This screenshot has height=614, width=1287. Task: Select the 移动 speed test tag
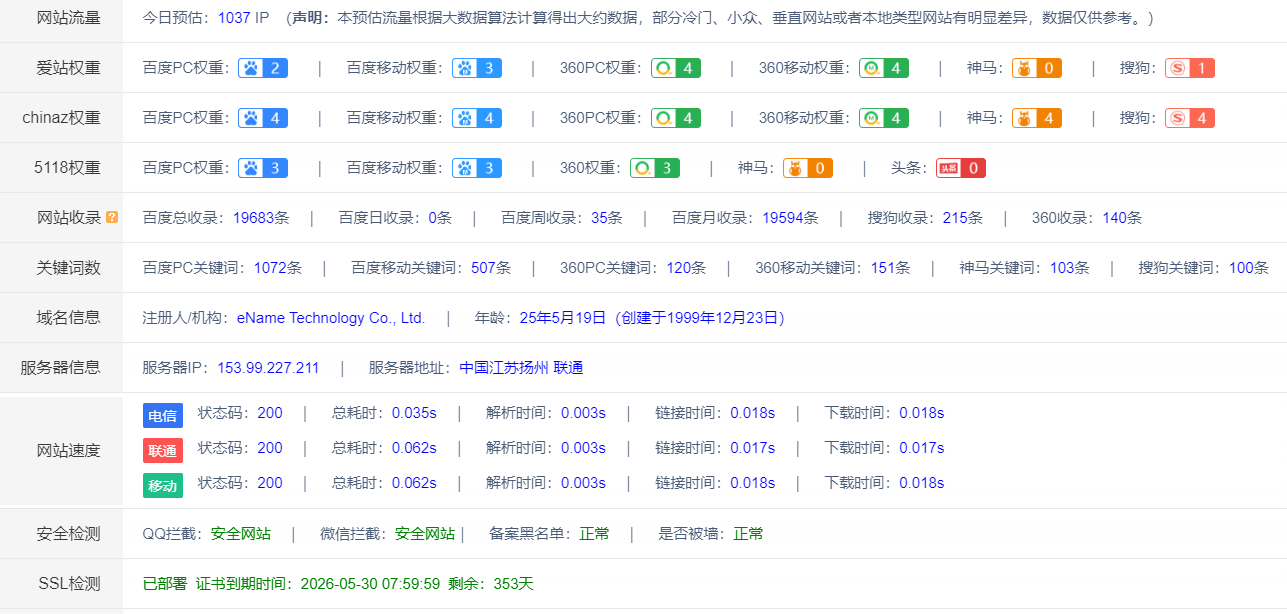[163, 486]
